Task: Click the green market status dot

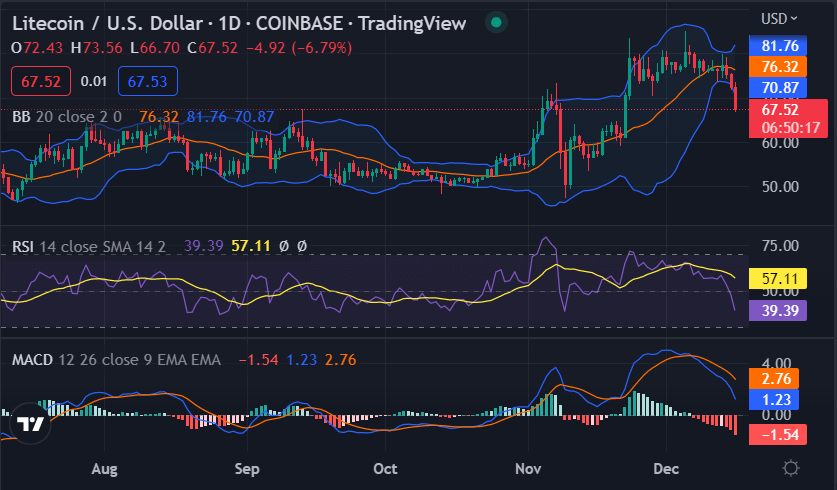Action: tap(496, 22)
